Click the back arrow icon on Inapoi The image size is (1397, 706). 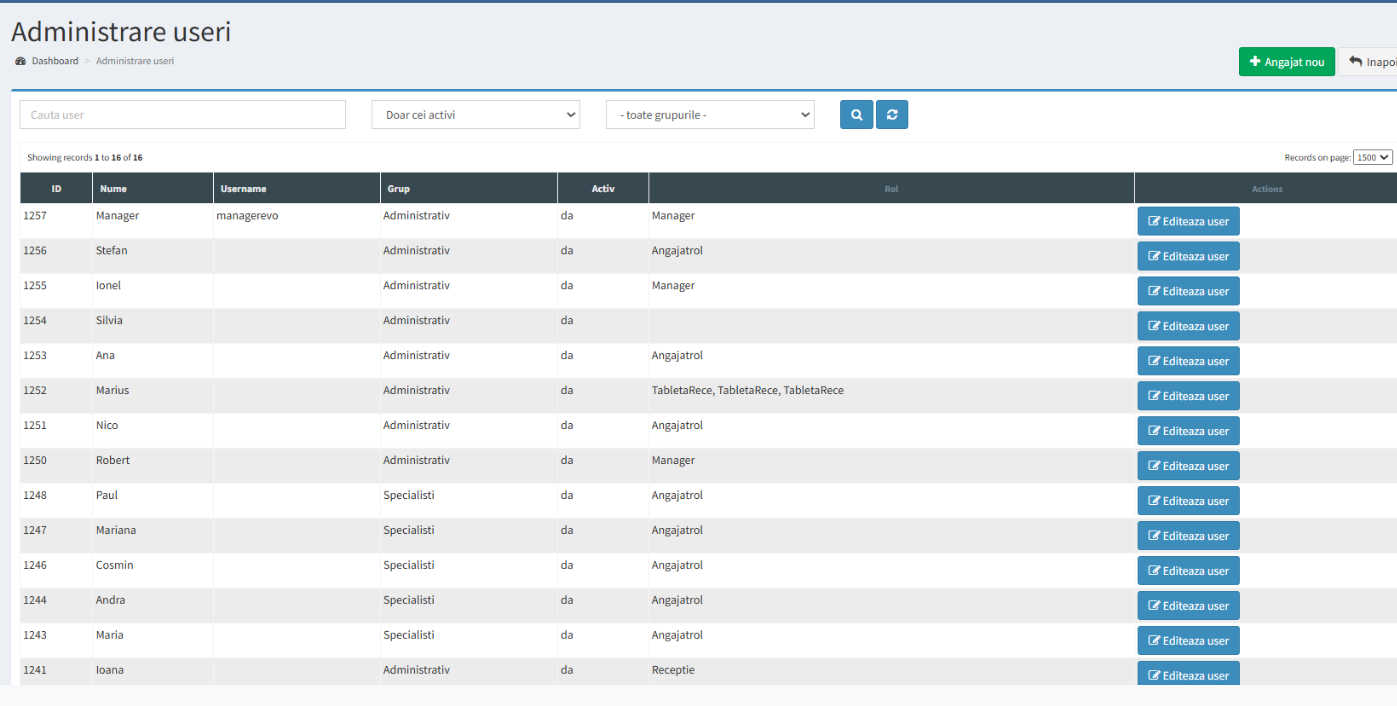click(x=1355, y=62)
